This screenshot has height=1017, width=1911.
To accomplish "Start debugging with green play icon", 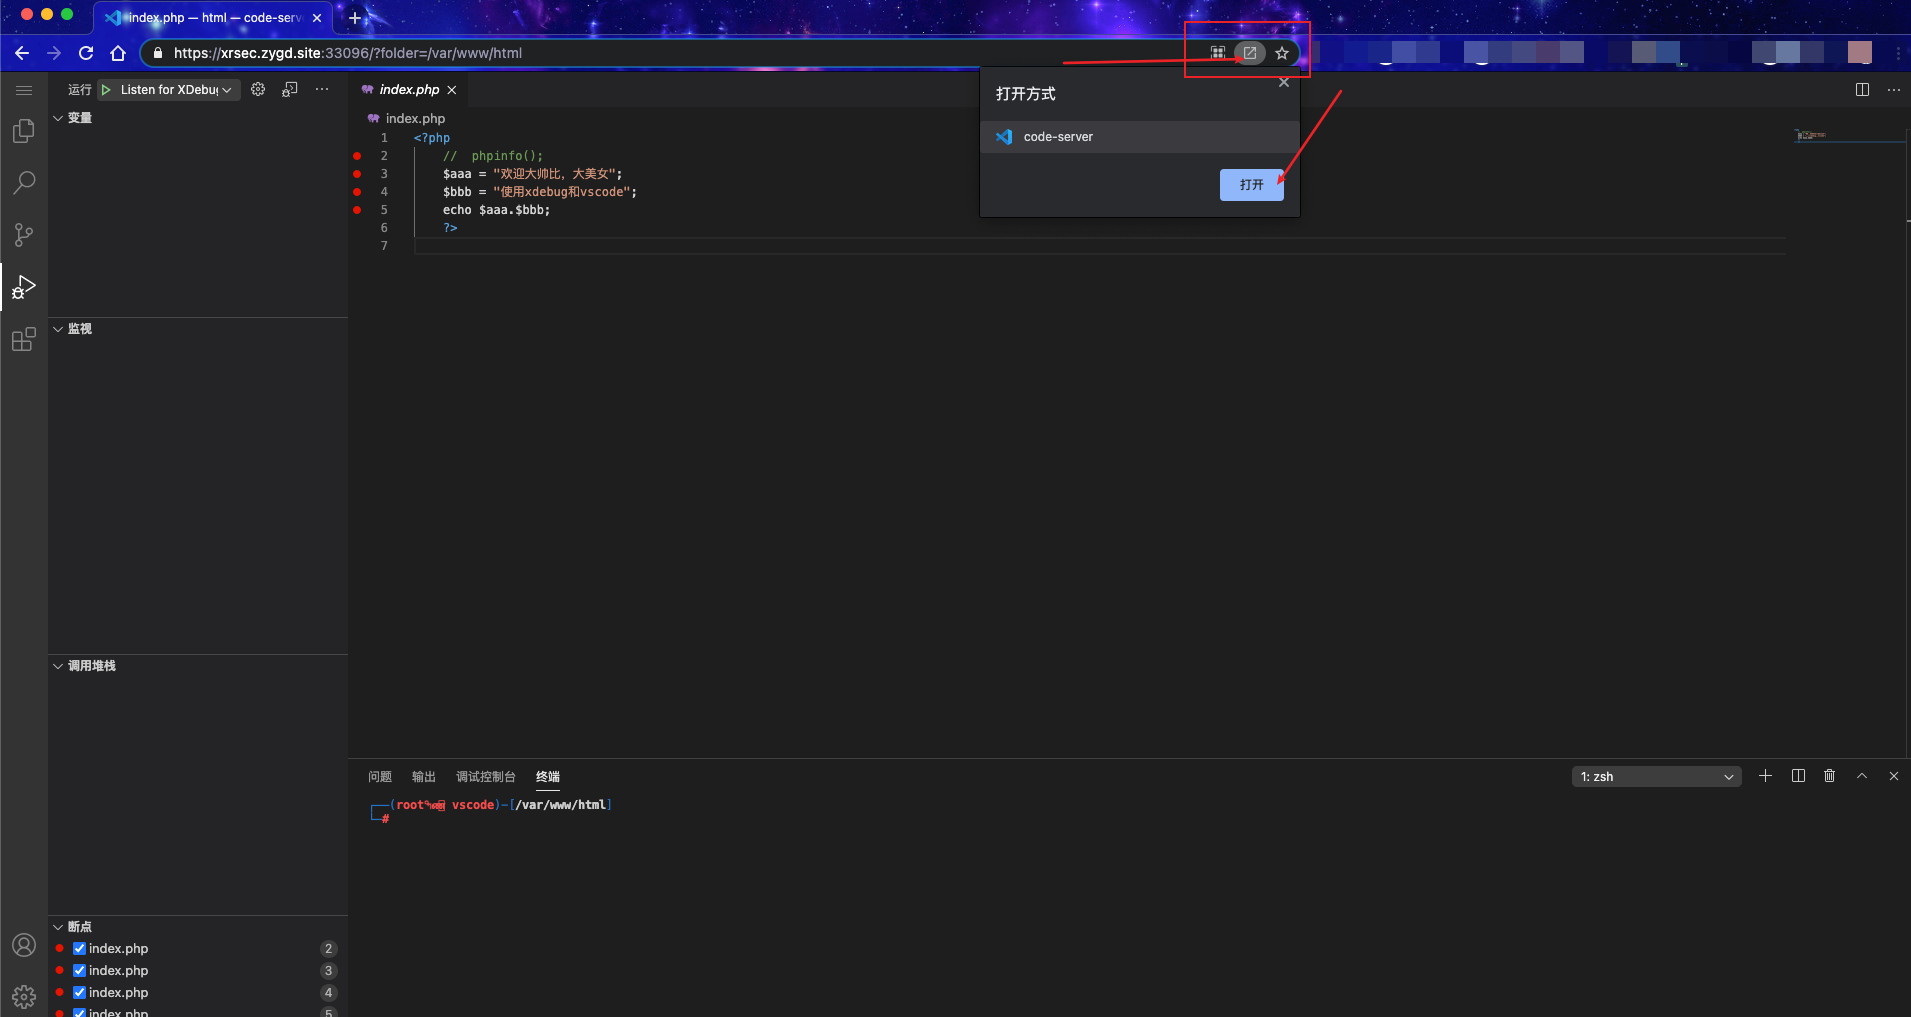I will pyautogui.click(x=106, y=90).
